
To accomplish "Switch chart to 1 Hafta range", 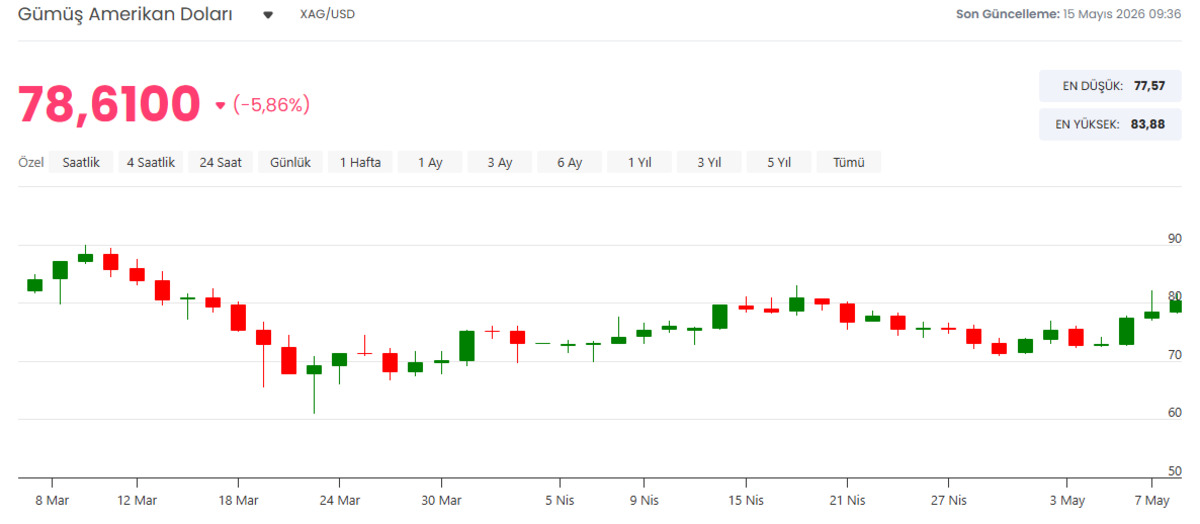I will [360, 162].
